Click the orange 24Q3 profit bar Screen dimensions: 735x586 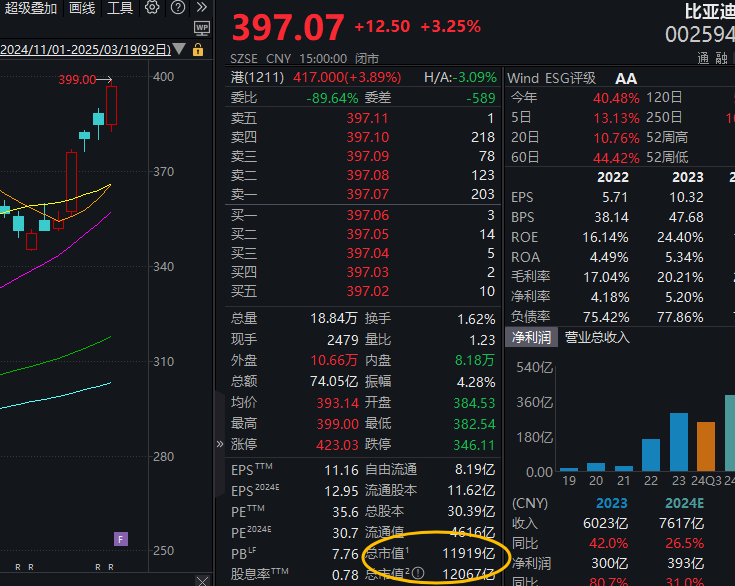(706, 446)
